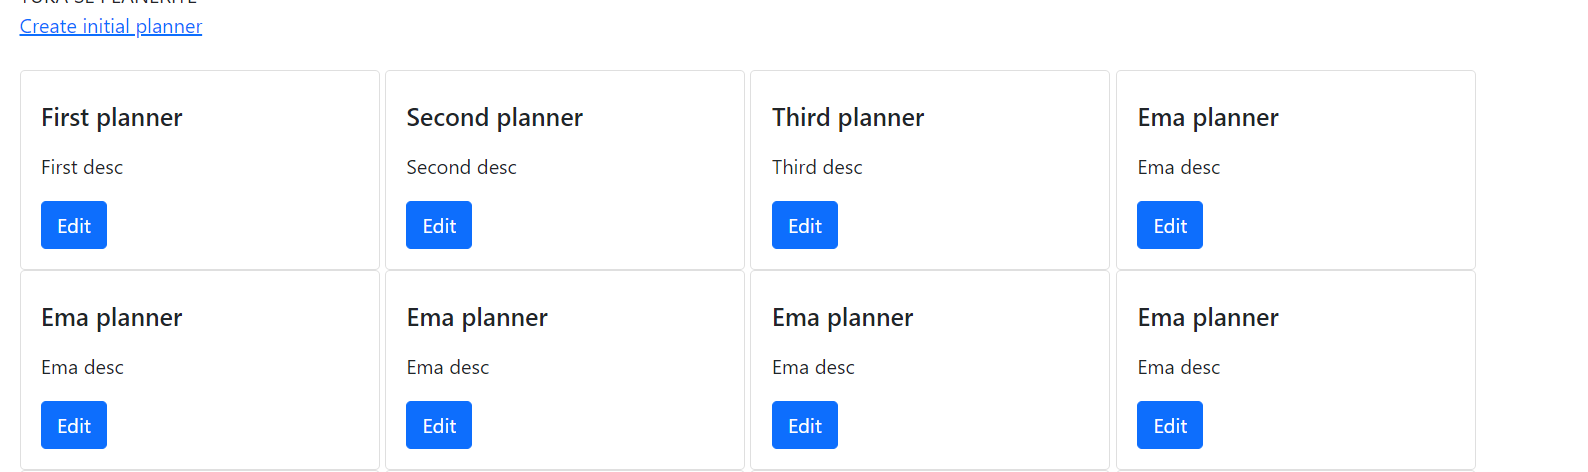
Task: Edit the bottom-row third Ema planner
Action: click(x=804, y=426)
